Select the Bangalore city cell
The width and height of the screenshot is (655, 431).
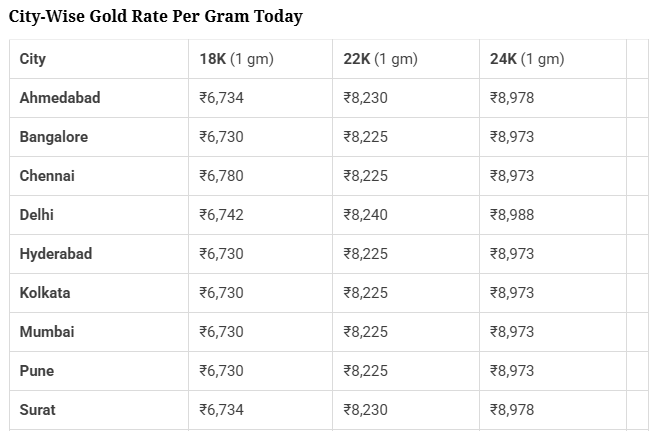coord(54,137)
